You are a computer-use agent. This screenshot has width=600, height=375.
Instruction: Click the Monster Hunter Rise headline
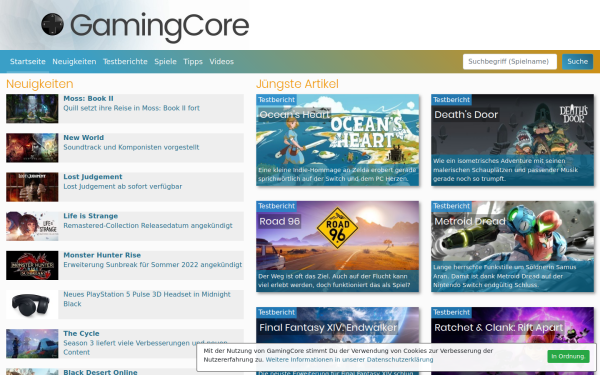coord(102,255)
